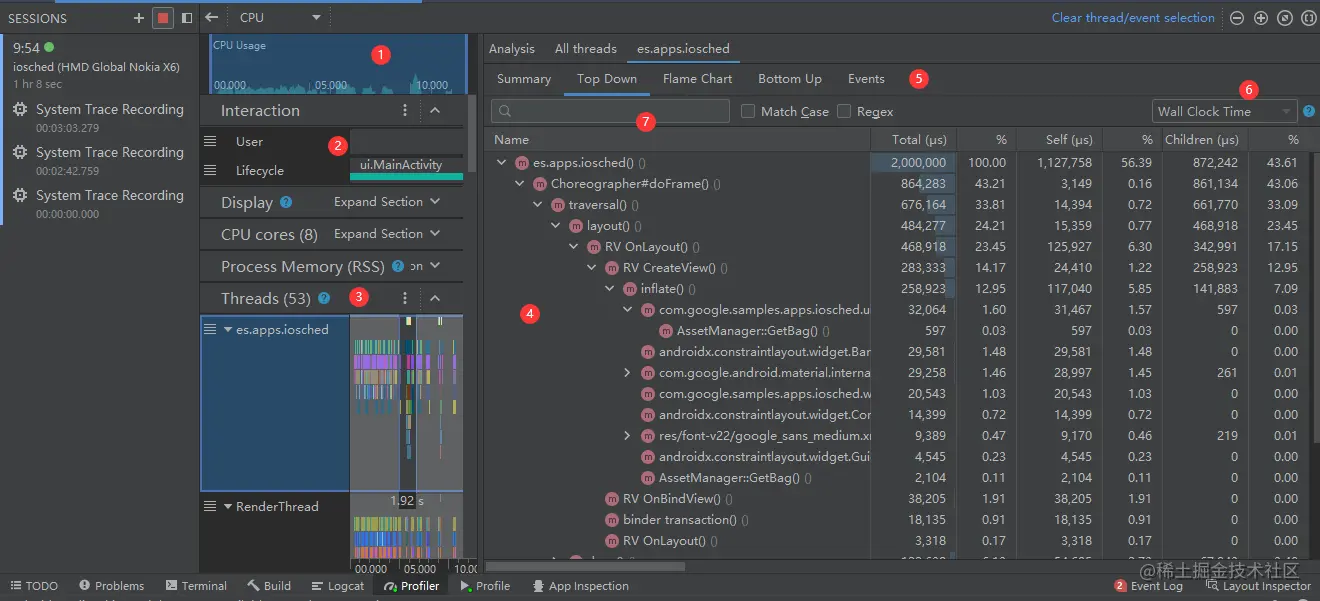Screen dimensions: 1320x601
Task: Open the Bottom Up tab
Action: (790, 79)
